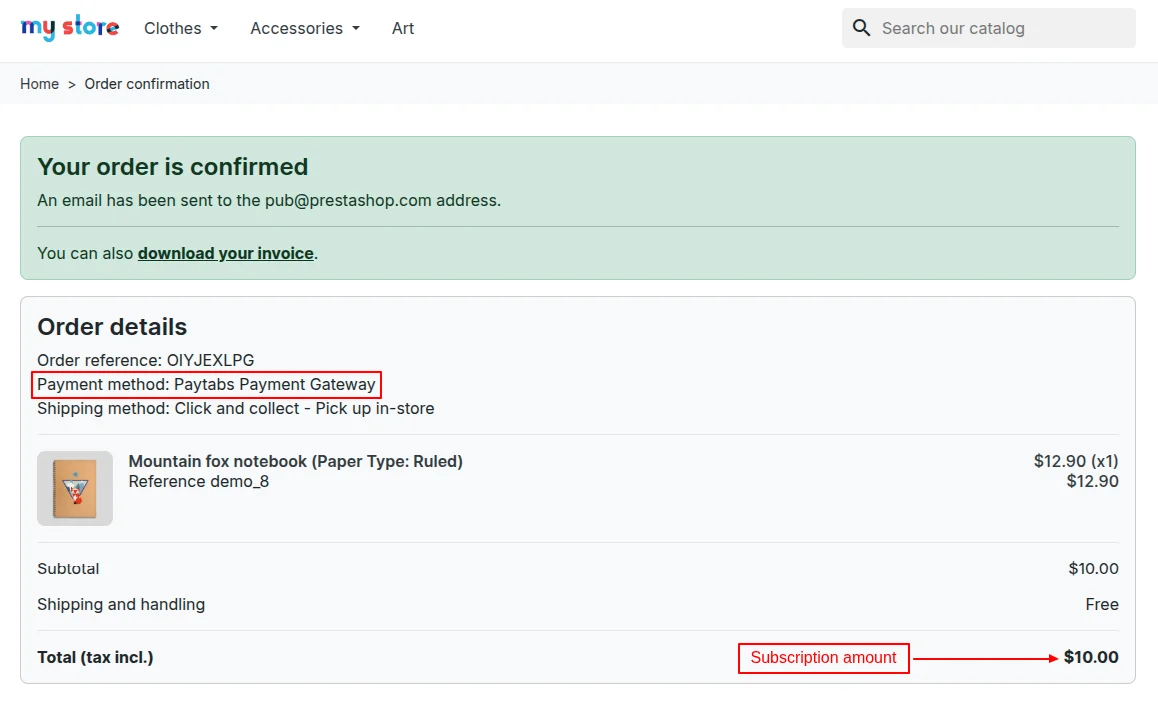The width and height of the screenshot is (1158, 709).
Task: Click Mountain fox notebook product name
Action: [x=295, y=461]
